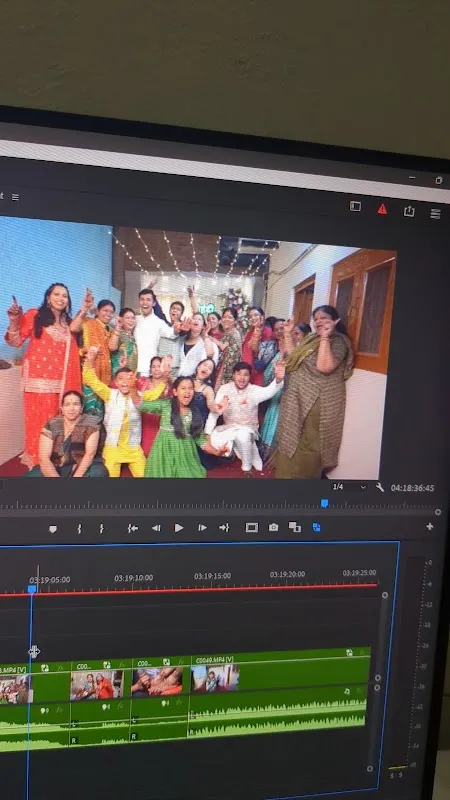Select the clip thumbnail of two women
Image resolution: width=450 pixels, height=800 pixels.
pyautogui.click(x=96, y=684)
